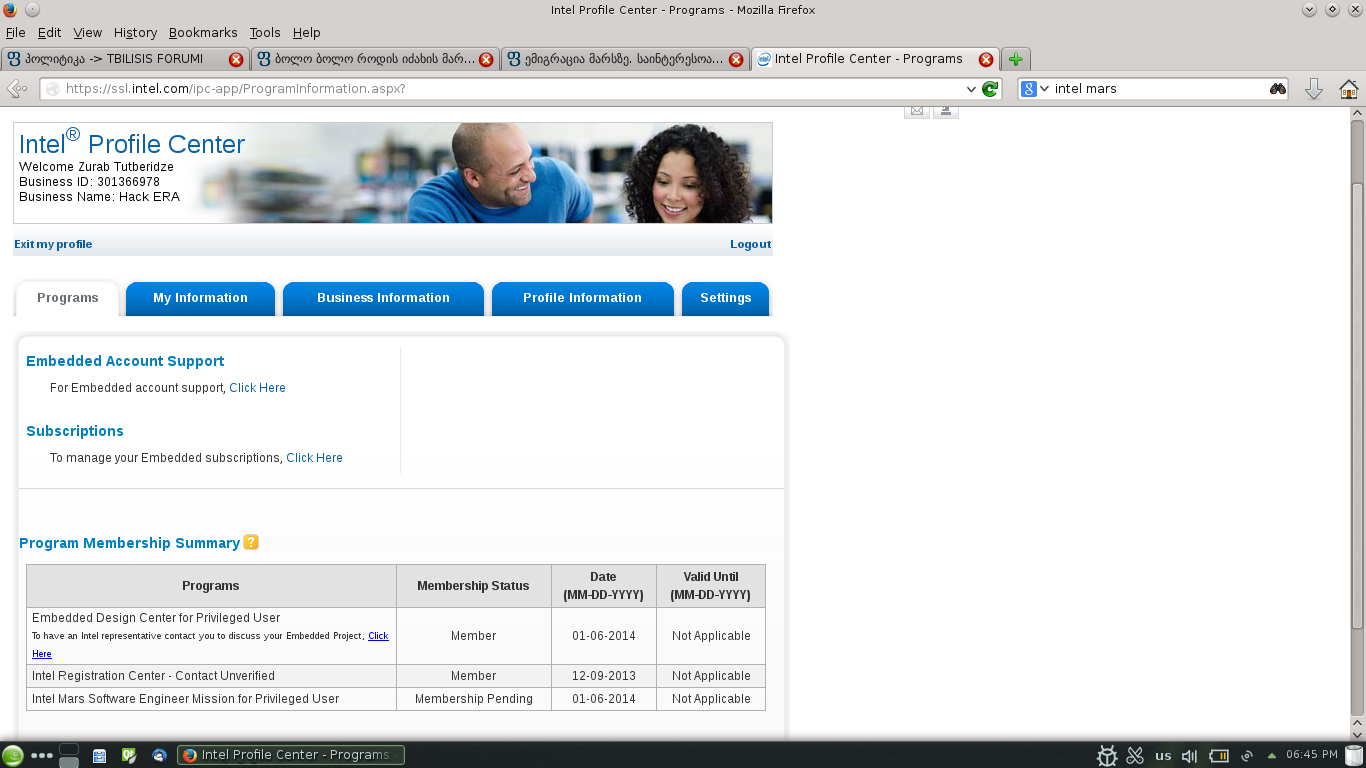
Task: Click the Firefox taskbar window button
Action: click(291, 755)
